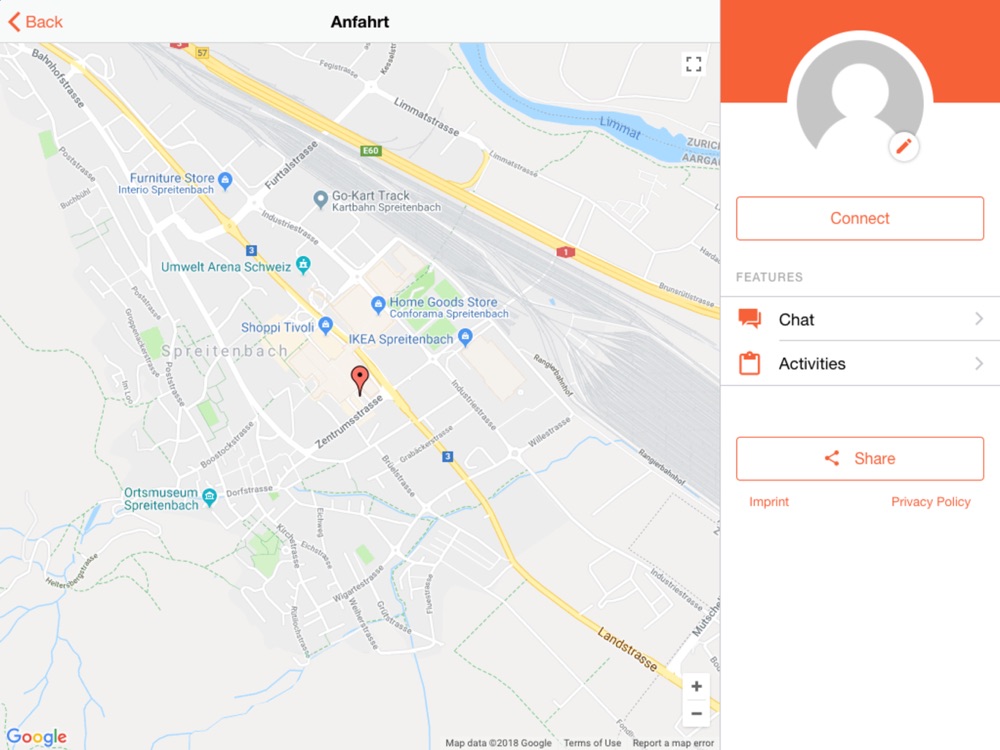1000x750 pixels.
Task: Open the Imprint link
Action: click(x=768, y=502)
